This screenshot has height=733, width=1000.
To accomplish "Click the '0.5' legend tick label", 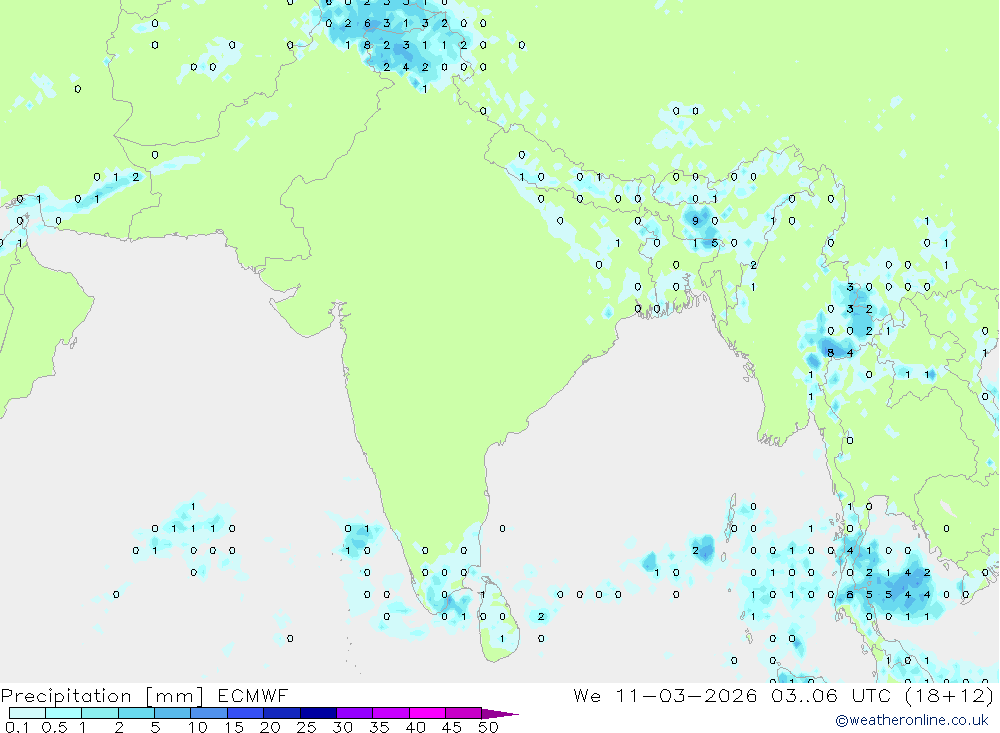I will pyautogui.click(x=54, y=727).
